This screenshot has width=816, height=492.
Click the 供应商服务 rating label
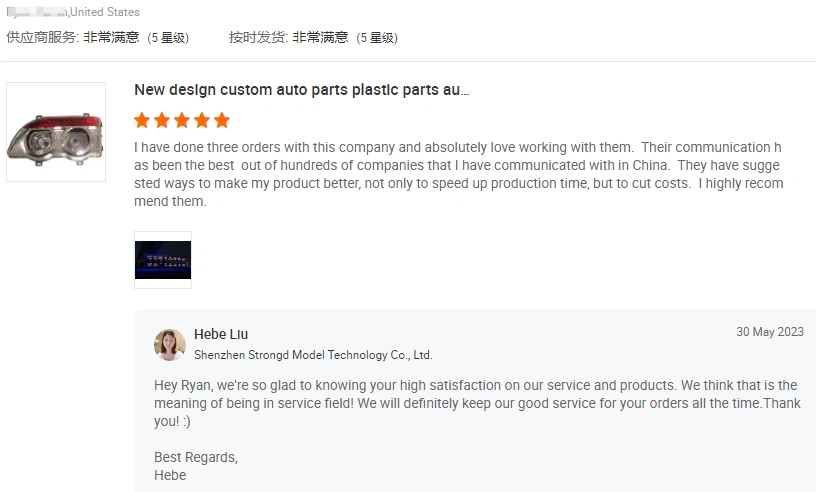point(41,38)
